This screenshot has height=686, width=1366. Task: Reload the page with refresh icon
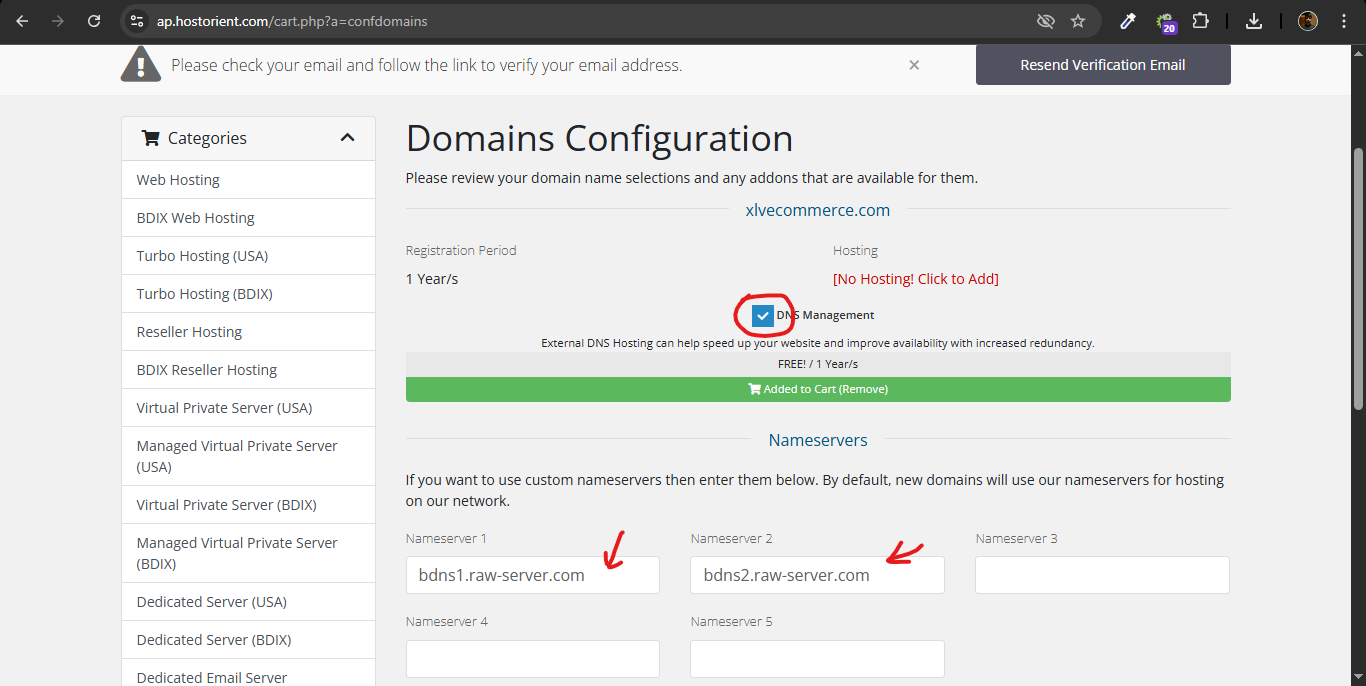click(94, 21)
